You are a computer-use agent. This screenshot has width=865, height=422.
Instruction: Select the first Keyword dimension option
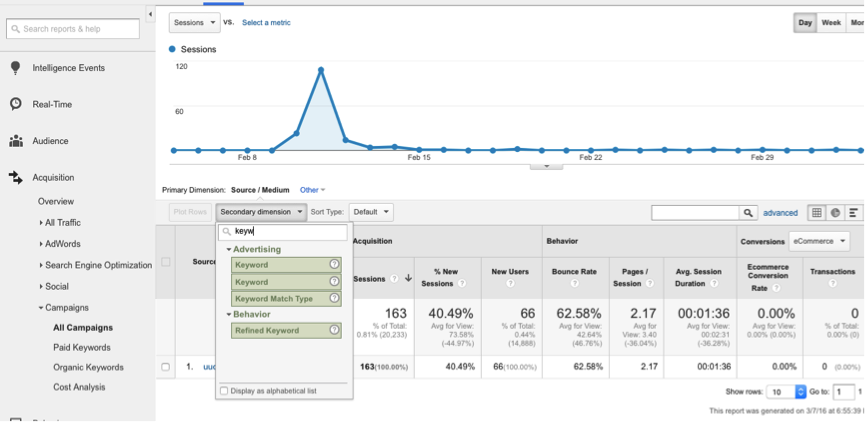[286, 265]
